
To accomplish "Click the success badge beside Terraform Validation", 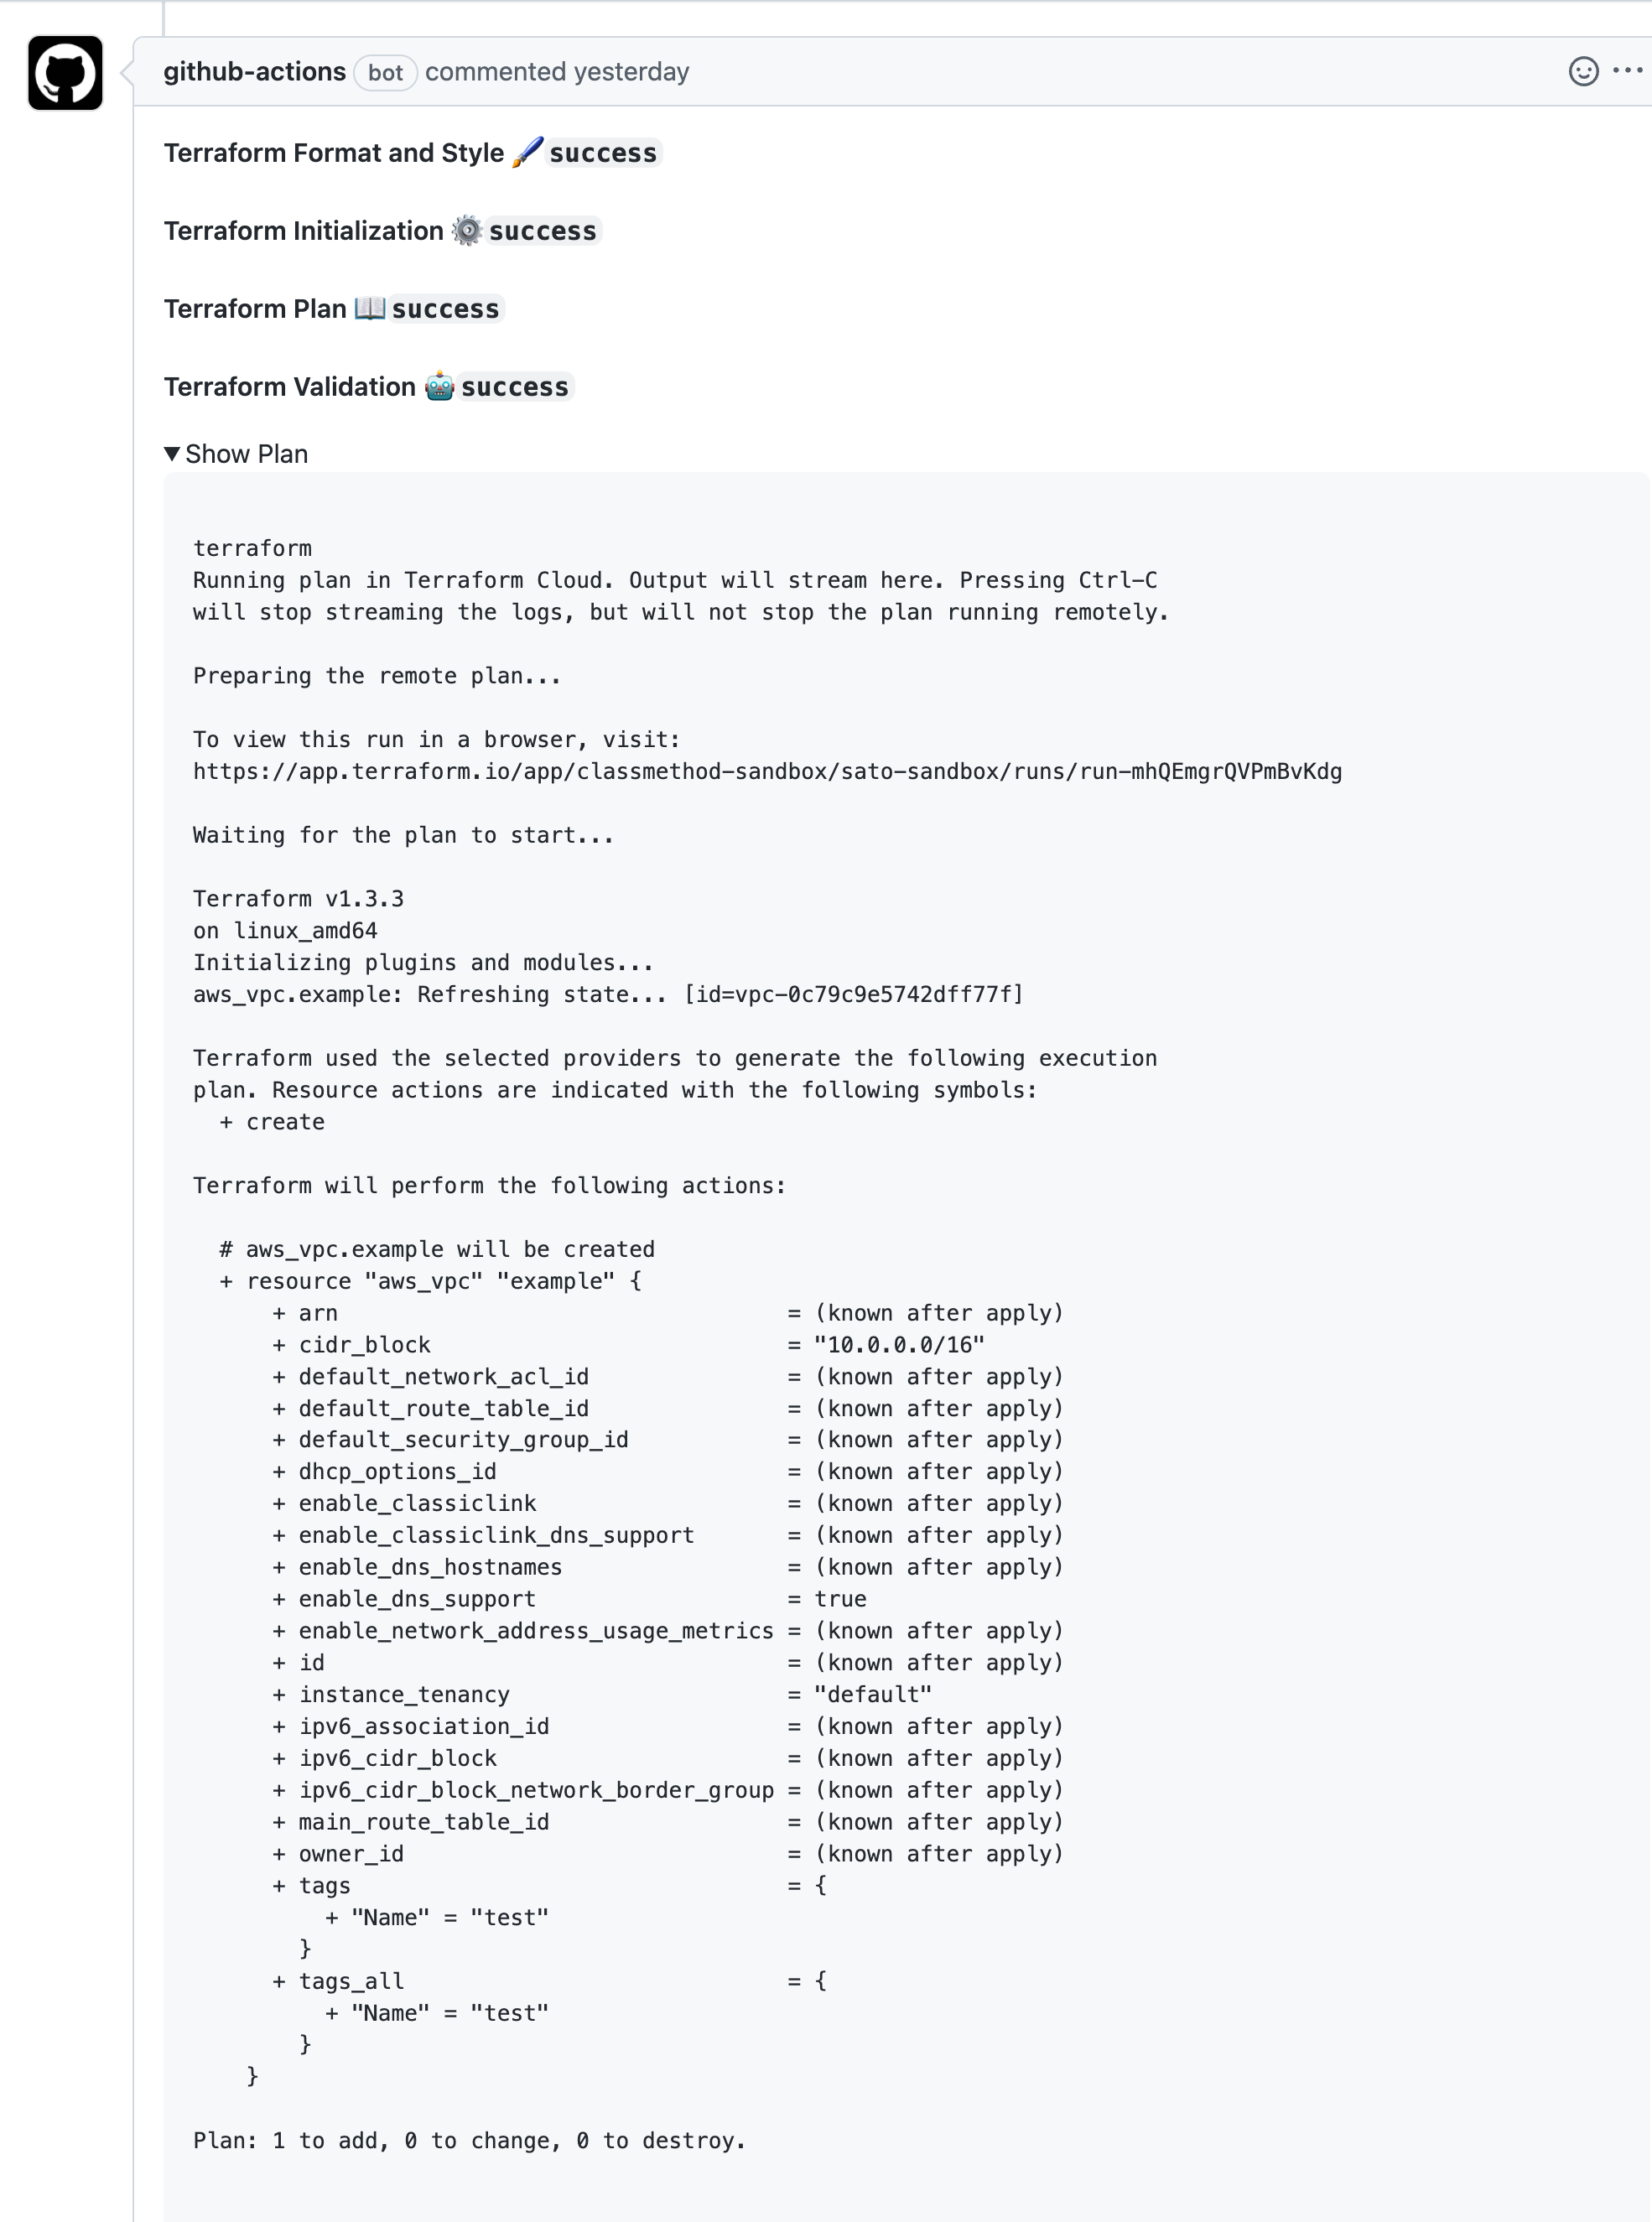I will click(x=516, y=386).
